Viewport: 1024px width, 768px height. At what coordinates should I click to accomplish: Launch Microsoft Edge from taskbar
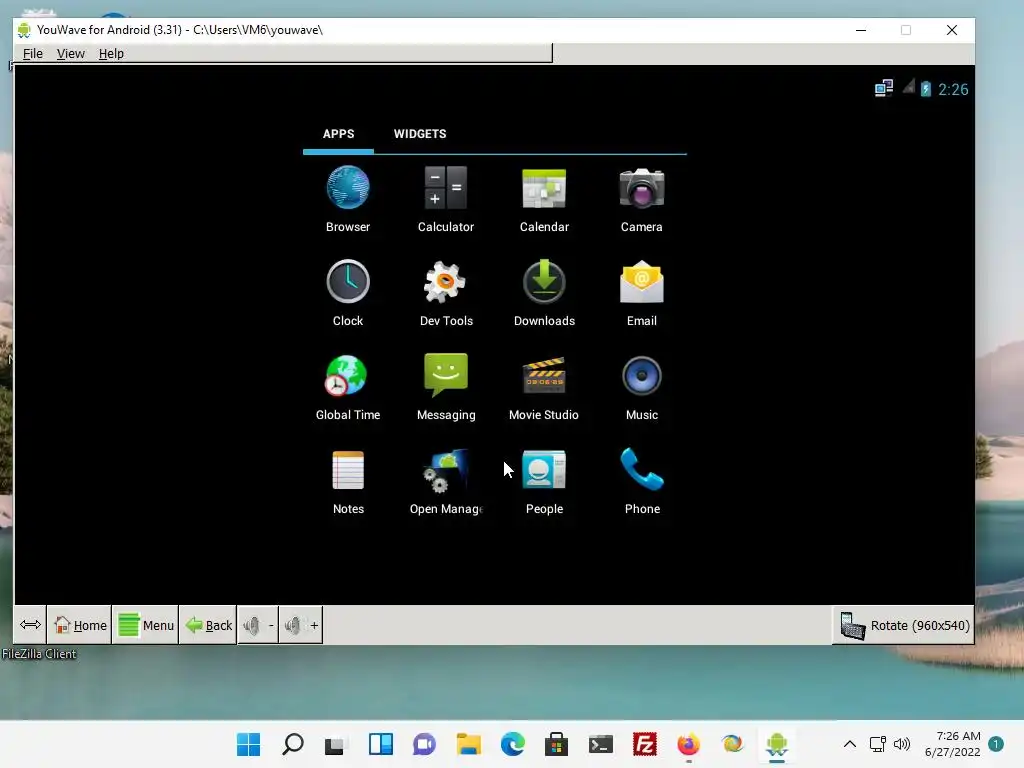coord(513,744)
